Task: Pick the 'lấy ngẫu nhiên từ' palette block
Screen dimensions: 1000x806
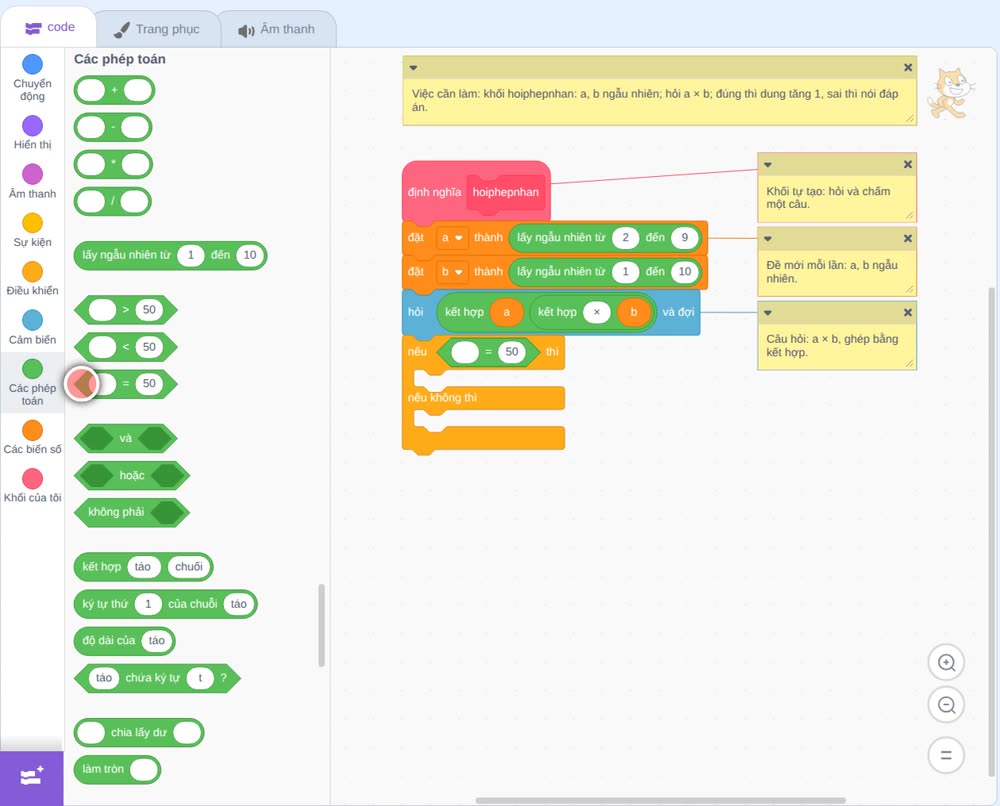Action: coord(170,255)
